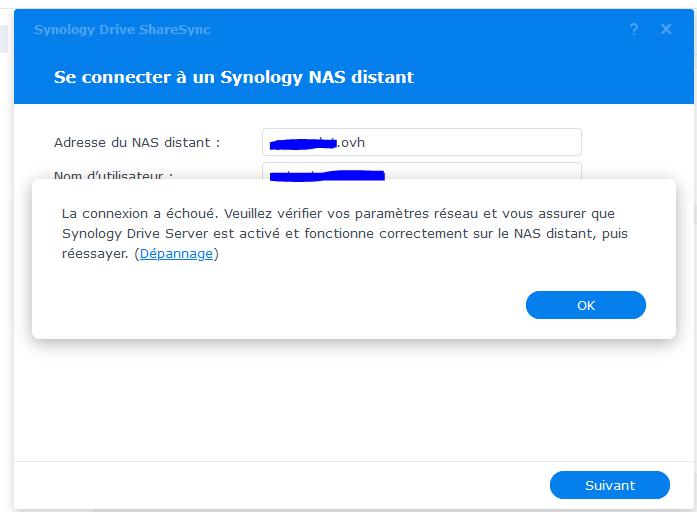Click the 'Se connecter à un Synology NAS distant' heading
This screenshot has height=512, width=697.
[234, 77]
